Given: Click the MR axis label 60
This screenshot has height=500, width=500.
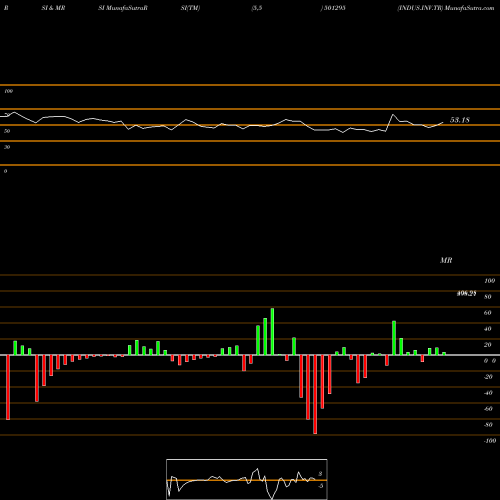Looking at the screenshot, I should tap(488, 313).
